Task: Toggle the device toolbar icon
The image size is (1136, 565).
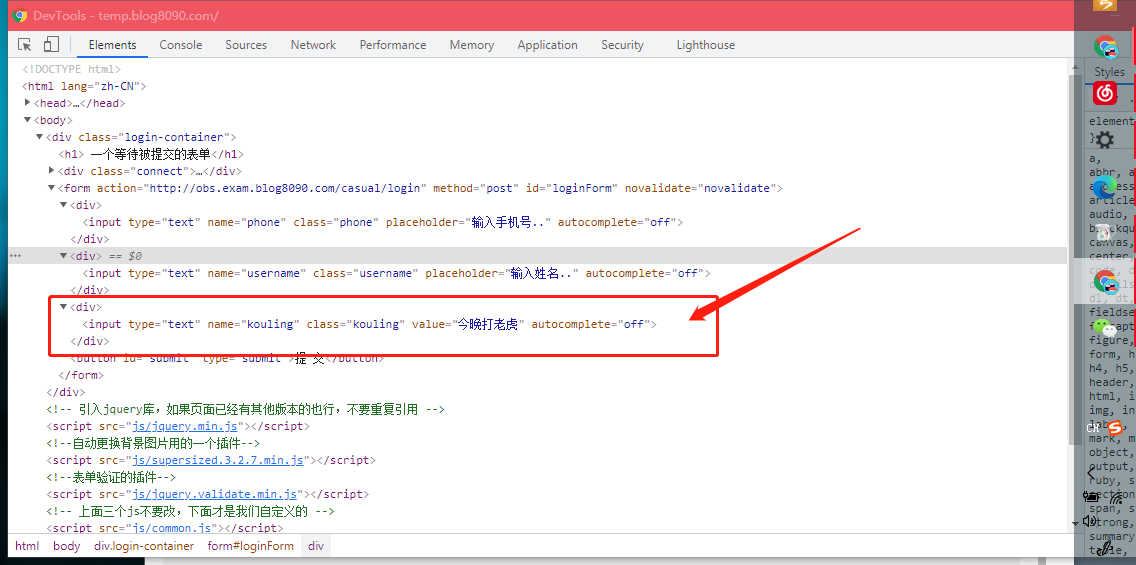Action: click(51, 45)
